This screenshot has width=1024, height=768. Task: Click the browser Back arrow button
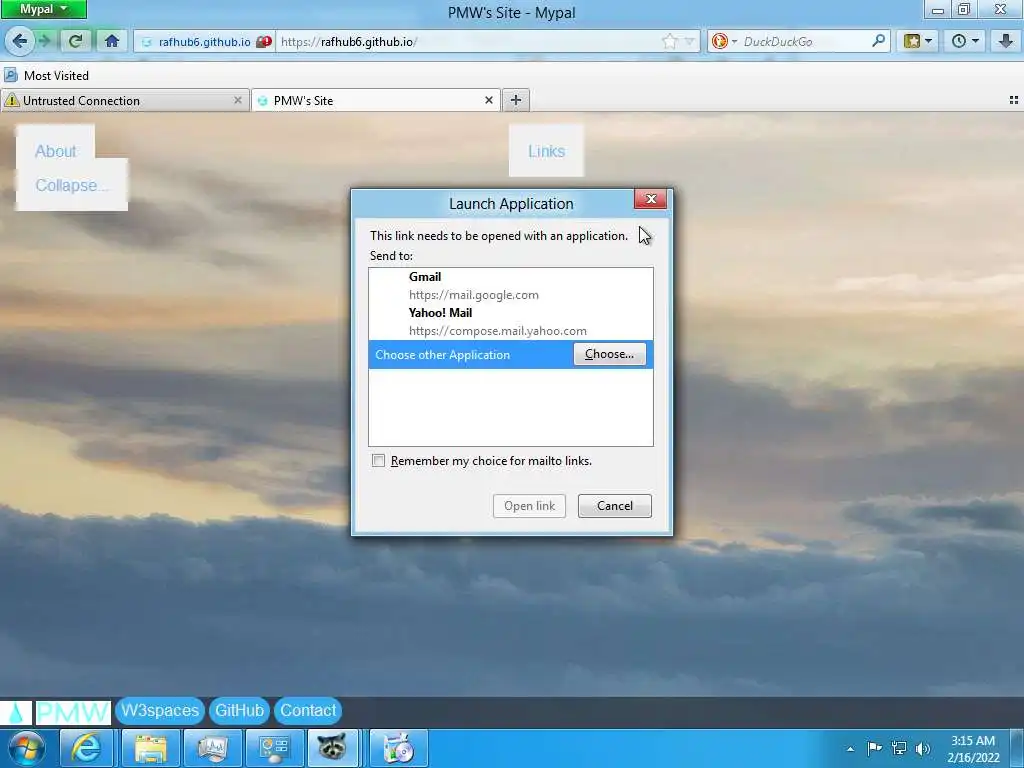pos(20,41)
